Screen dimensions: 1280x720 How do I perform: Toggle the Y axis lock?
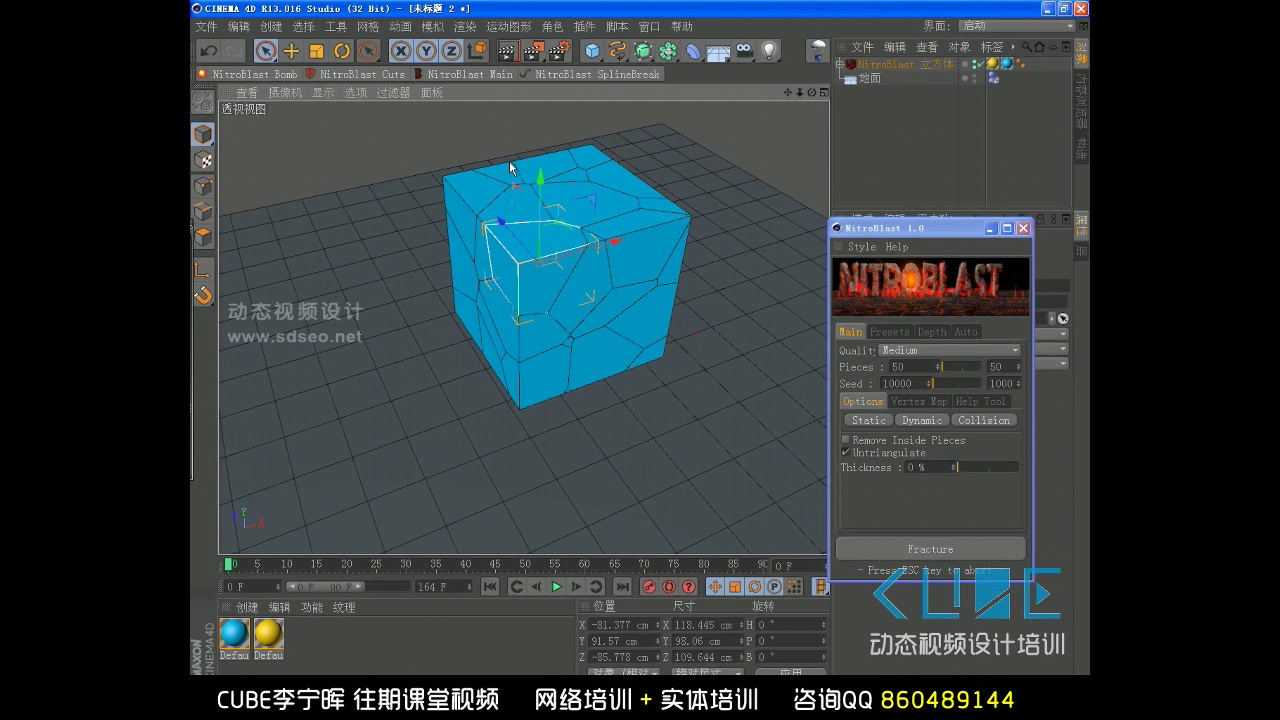pos(426,51)
